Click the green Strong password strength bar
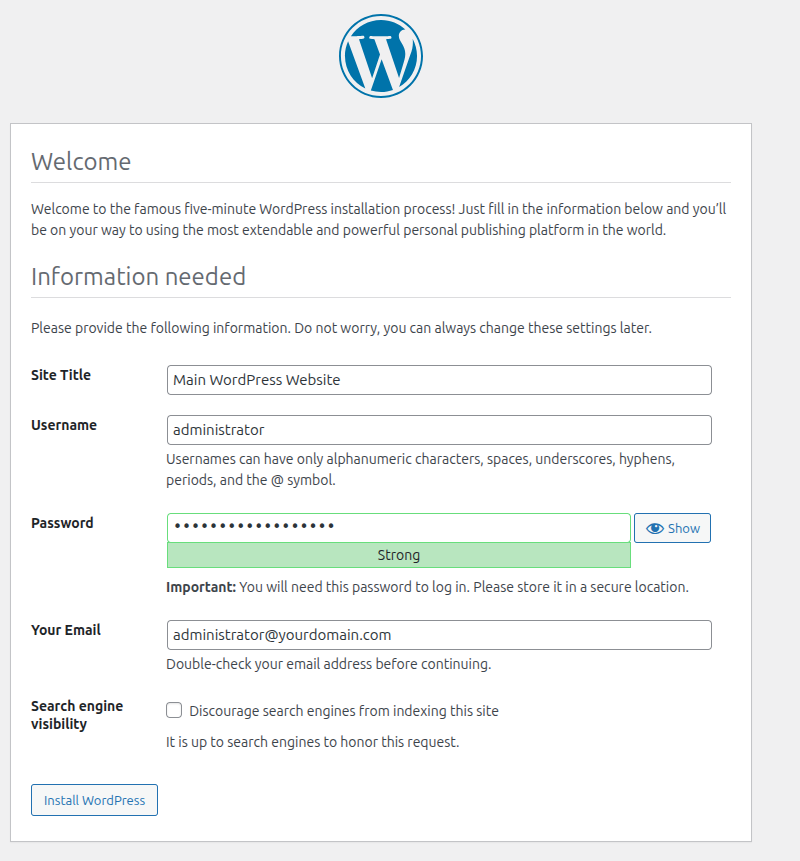 pos(398,555)
